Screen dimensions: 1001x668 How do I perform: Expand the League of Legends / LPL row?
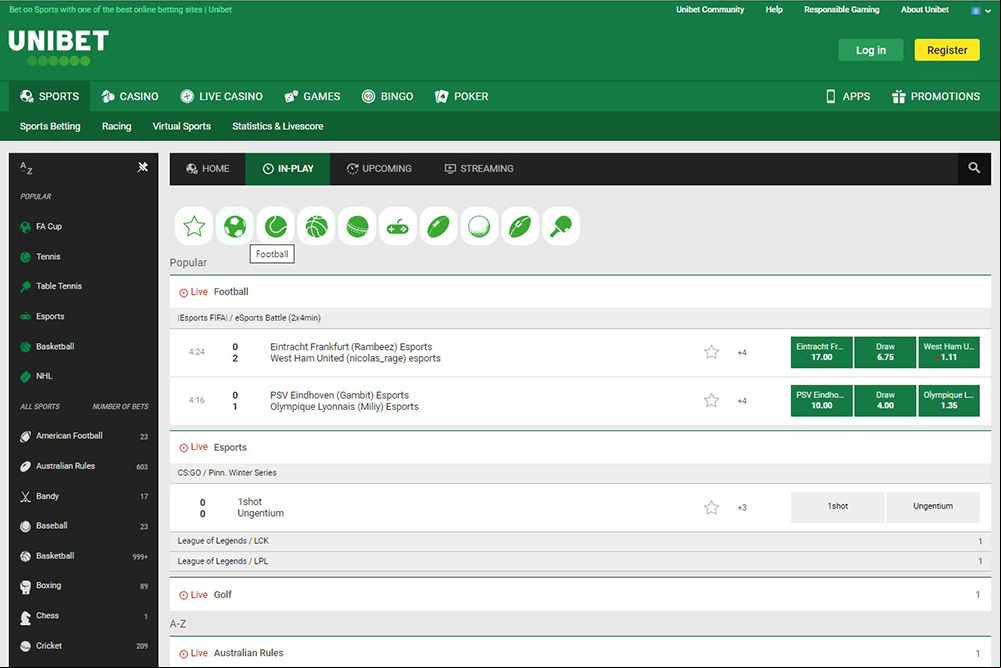[580, 561]
